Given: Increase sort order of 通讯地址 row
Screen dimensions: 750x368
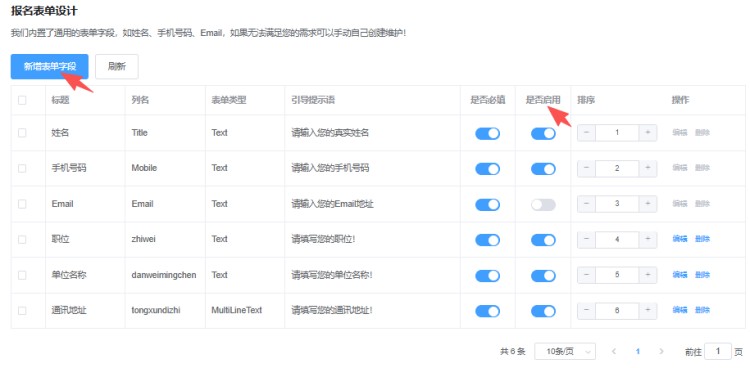Looking at the screenshot, I should [648, 311].
